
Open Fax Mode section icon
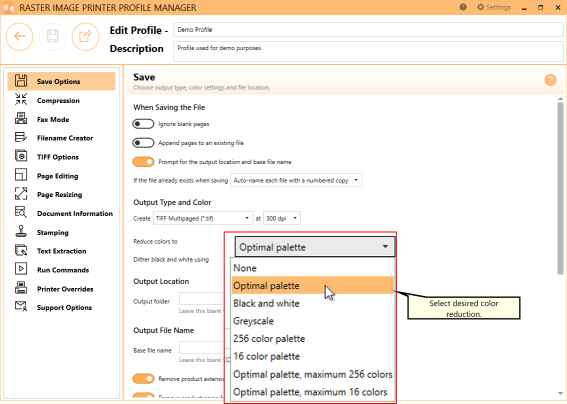(x=21, y=118)
